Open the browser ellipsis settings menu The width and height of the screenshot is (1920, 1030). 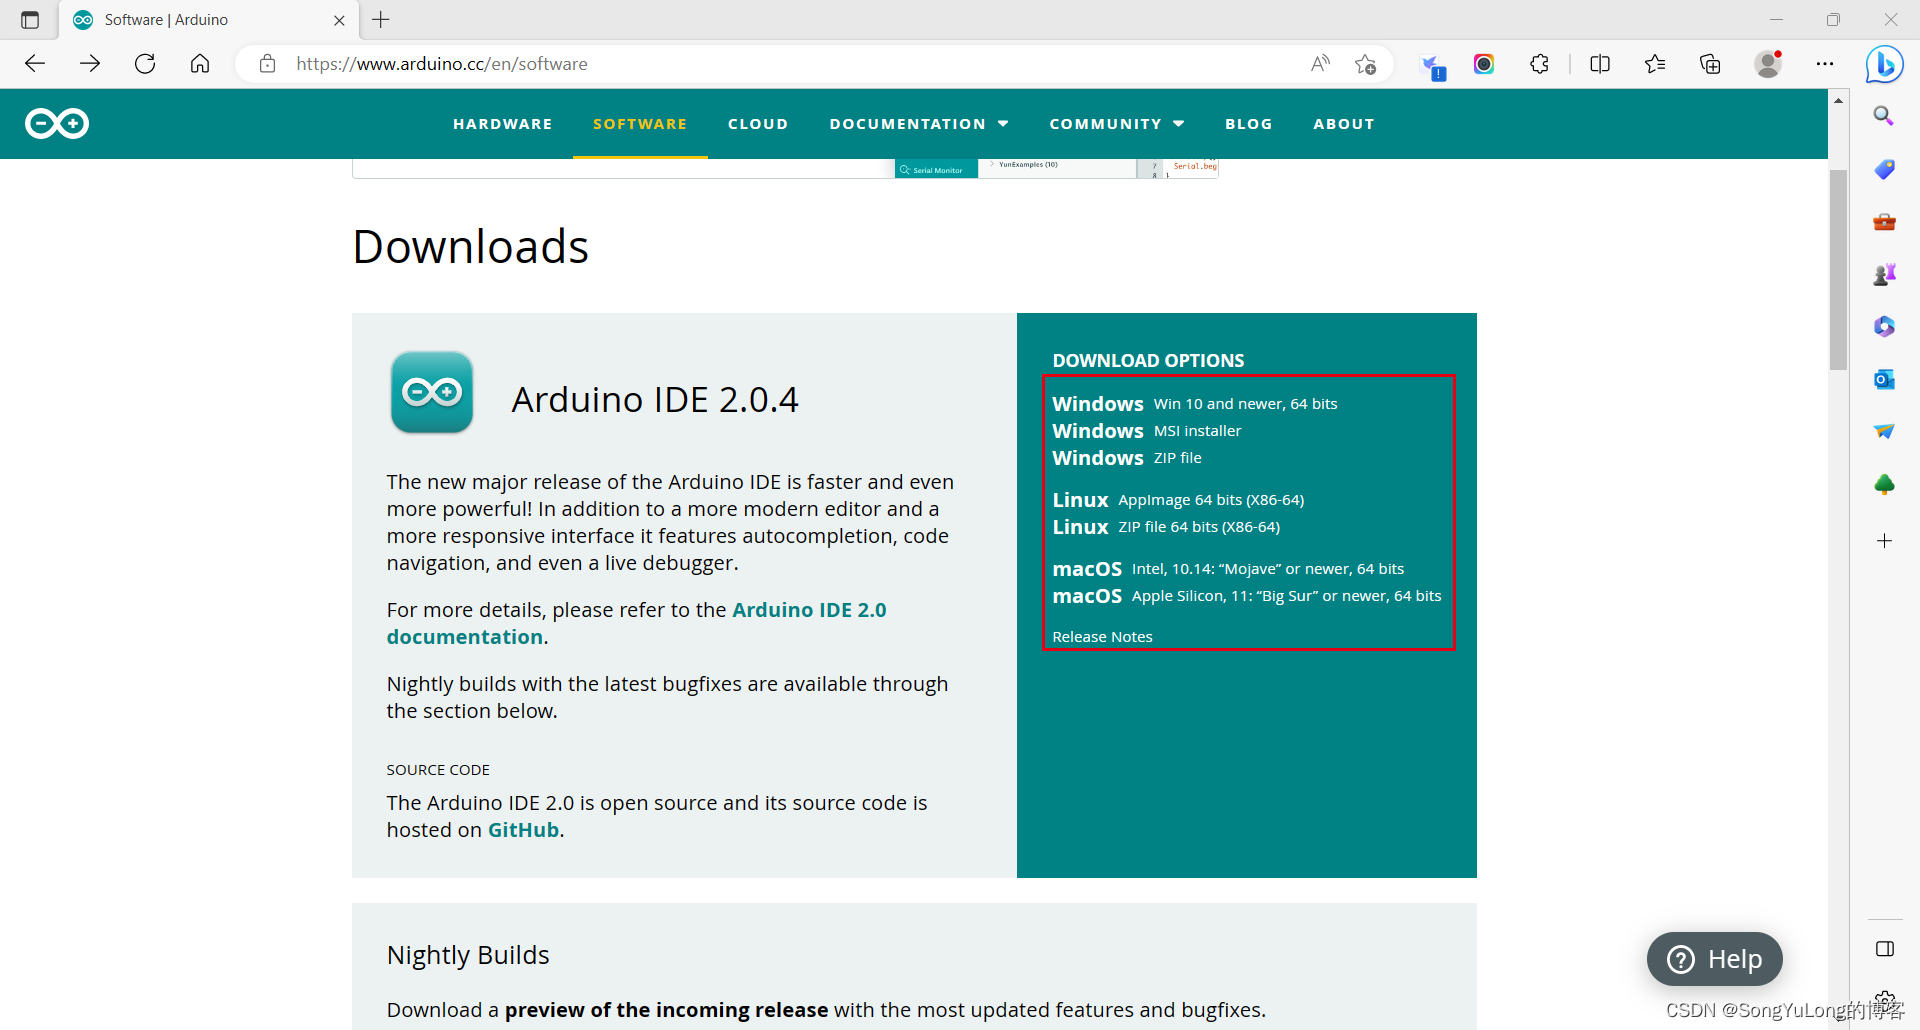point(1825,63)
